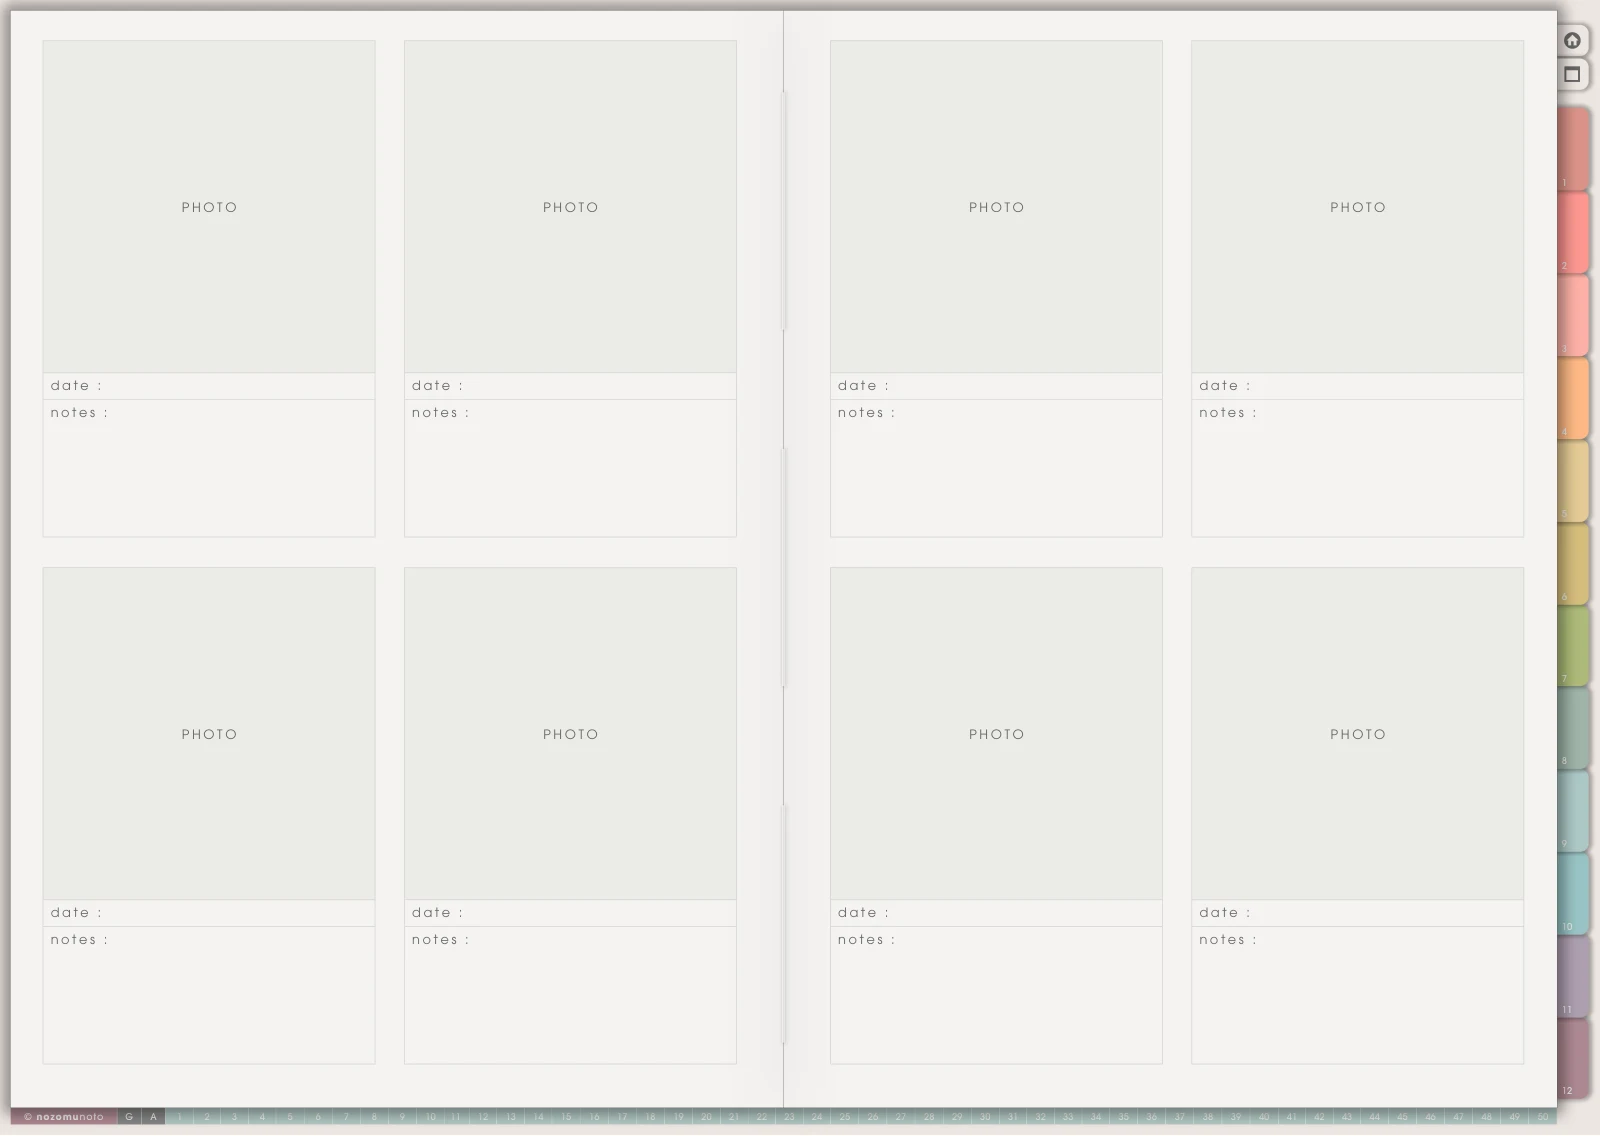The image size is (1600, 1136).
Task: Jump to the yellow side tab 5
Action: (1573, 481)
